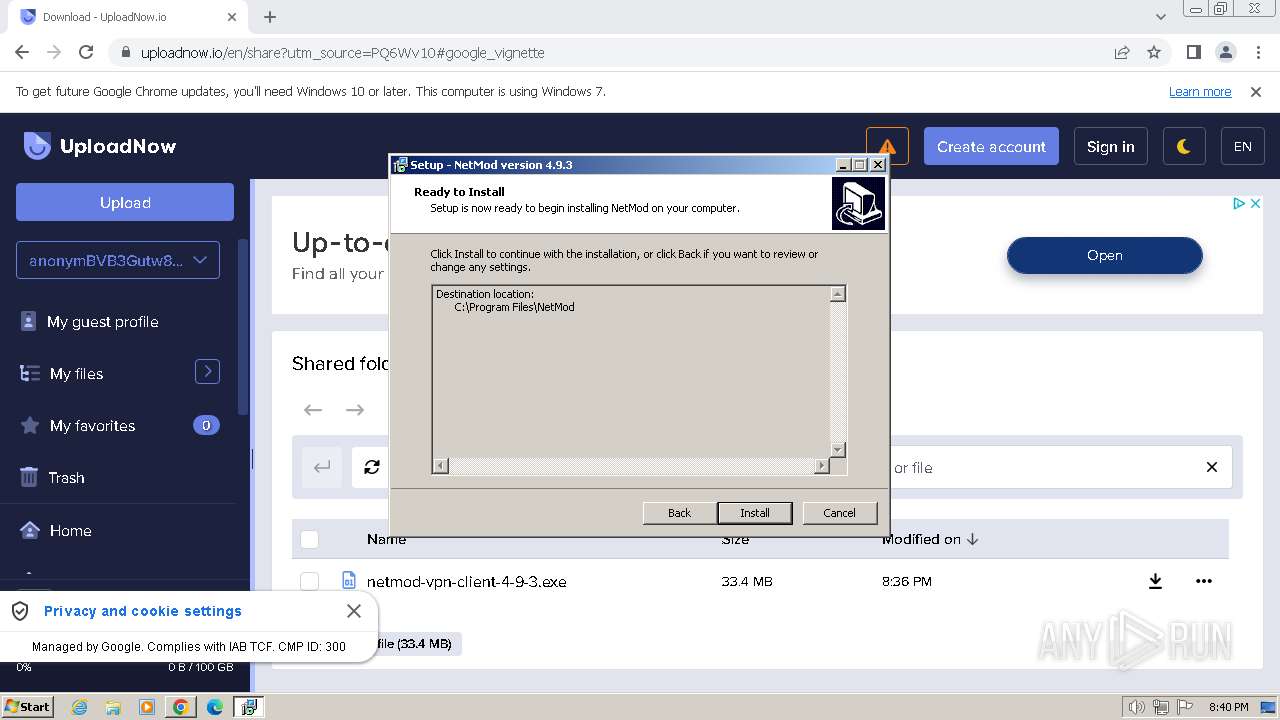Click Install in the NetMod setup dialog
1280x720 pixels.
(755, 513)
